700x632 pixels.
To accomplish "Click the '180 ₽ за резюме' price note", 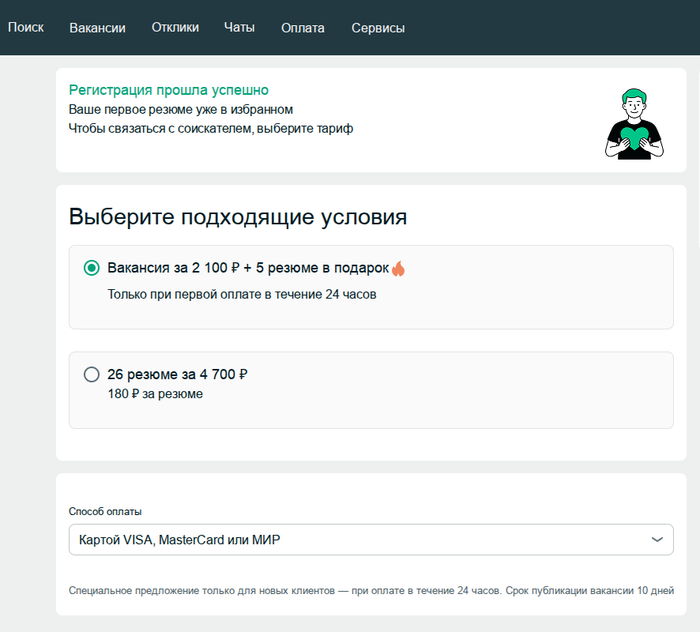I will tap(155, 394).
